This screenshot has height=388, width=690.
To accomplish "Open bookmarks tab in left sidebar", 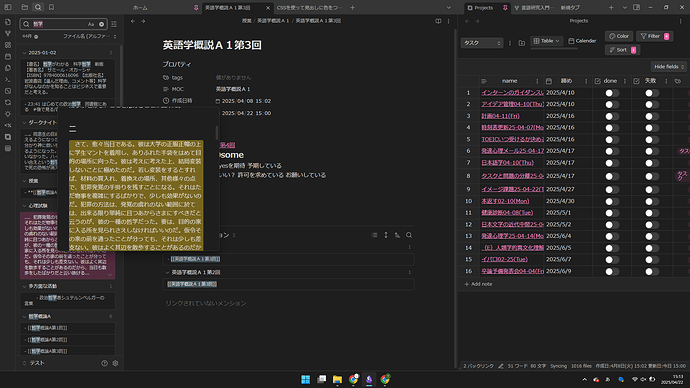I will 51,7.
